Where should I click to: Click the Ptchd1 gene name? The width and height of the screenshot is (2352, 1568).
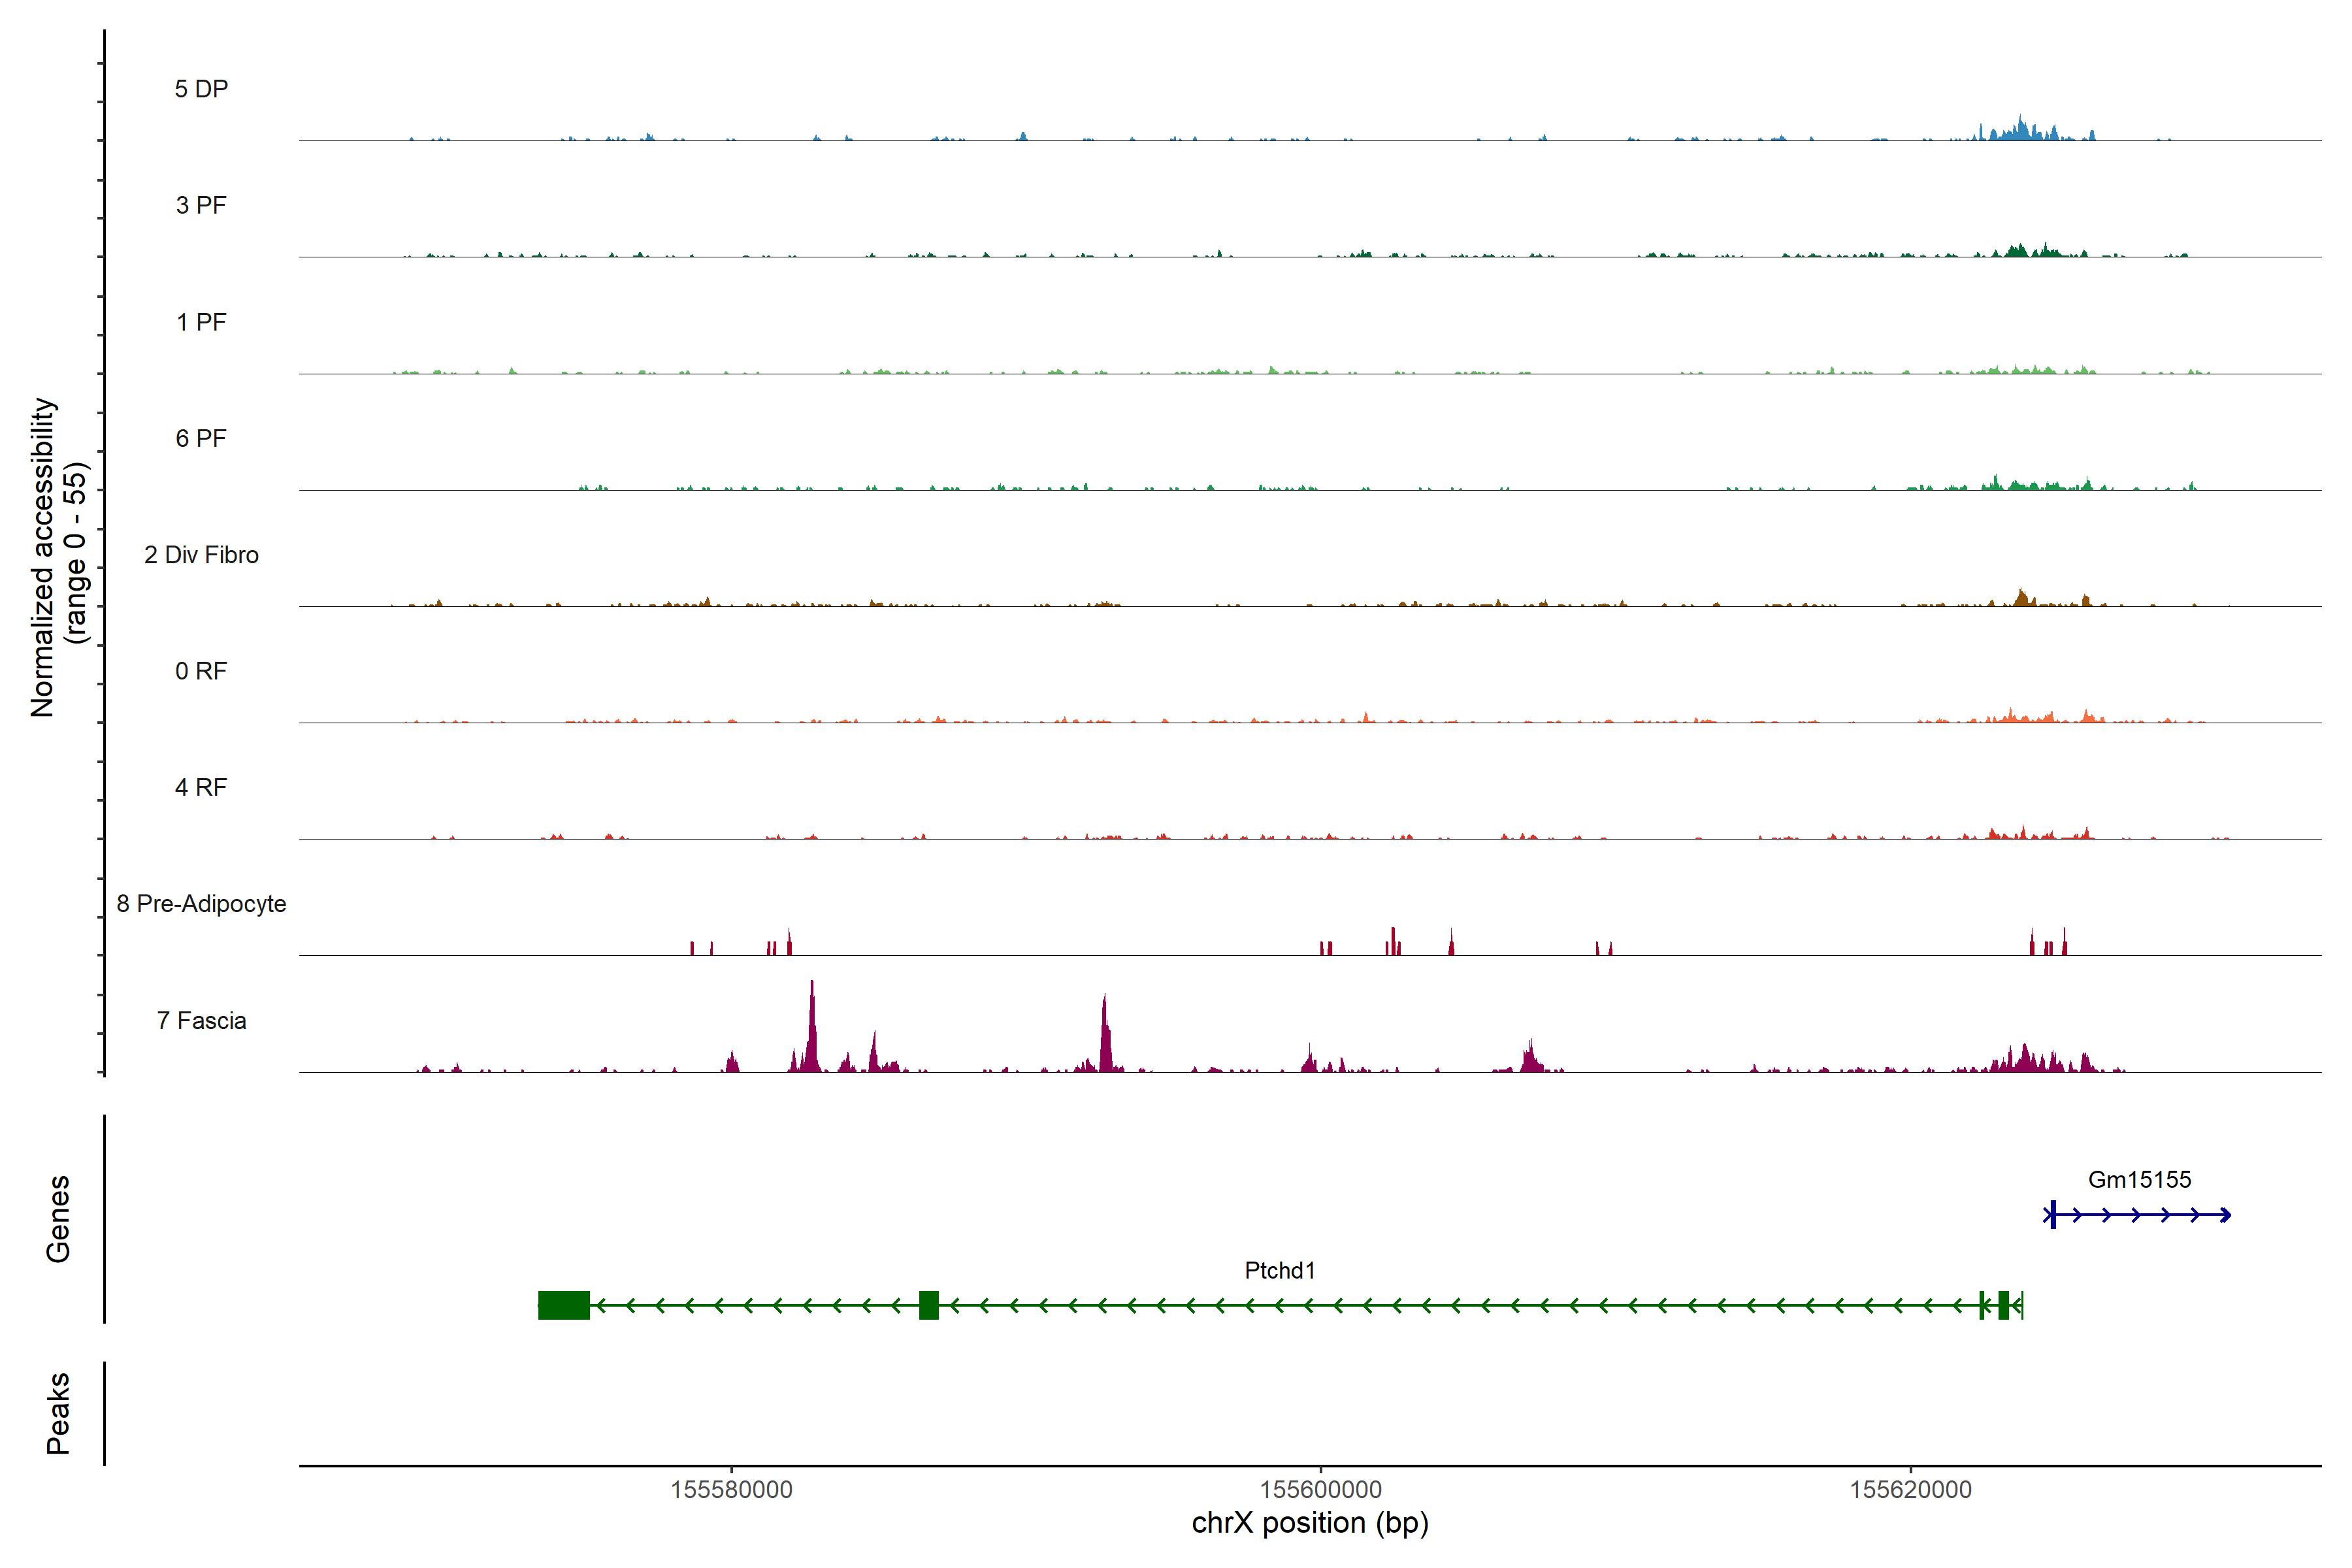coord(1279,1270)
